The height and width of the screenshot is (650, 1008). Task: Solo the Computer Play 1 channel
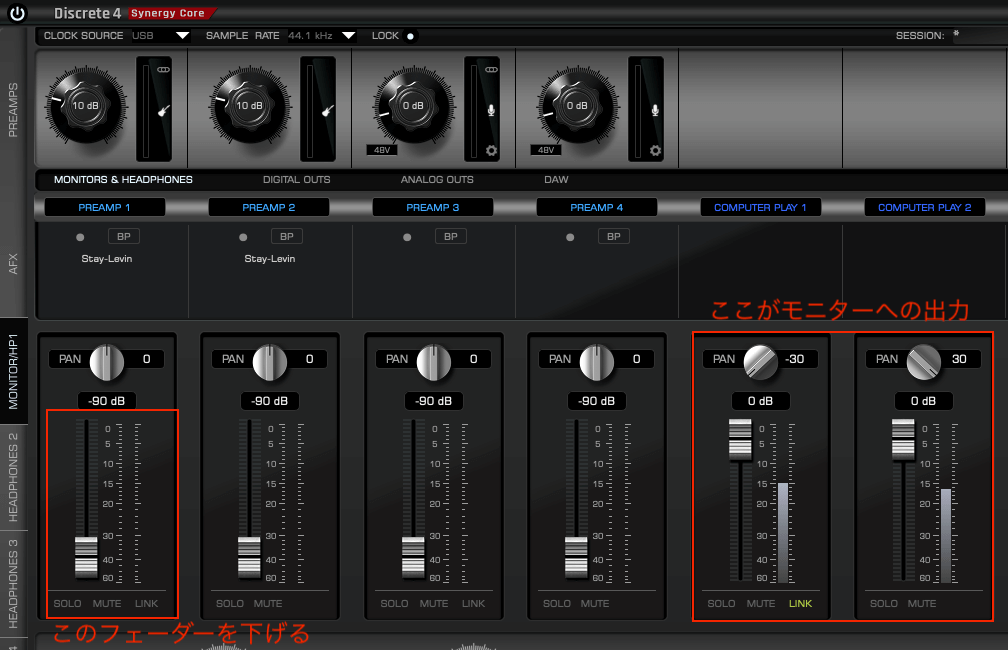pos(721,604)
